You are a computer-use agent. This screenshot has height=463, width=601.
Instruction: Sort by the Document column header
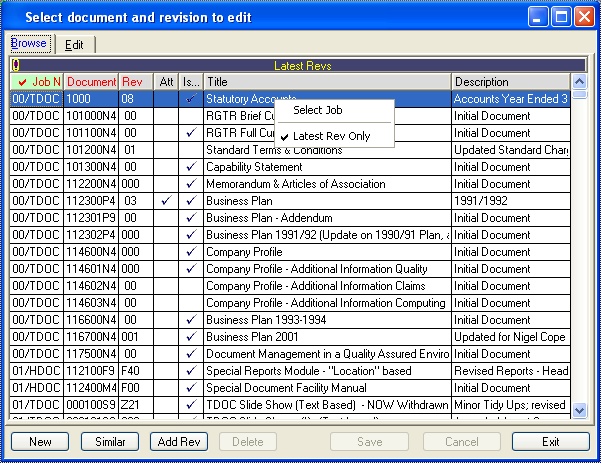91,82
